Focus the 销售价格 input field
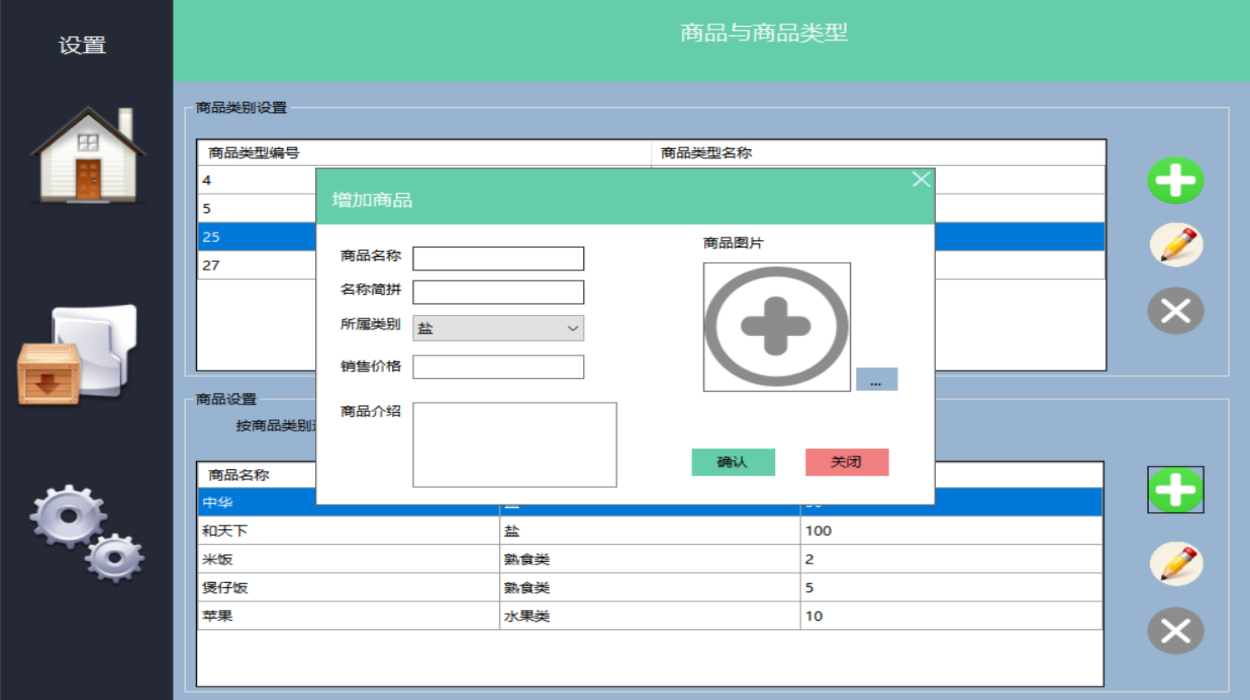This screenshot has width=1250, height=700. point(498,367)
